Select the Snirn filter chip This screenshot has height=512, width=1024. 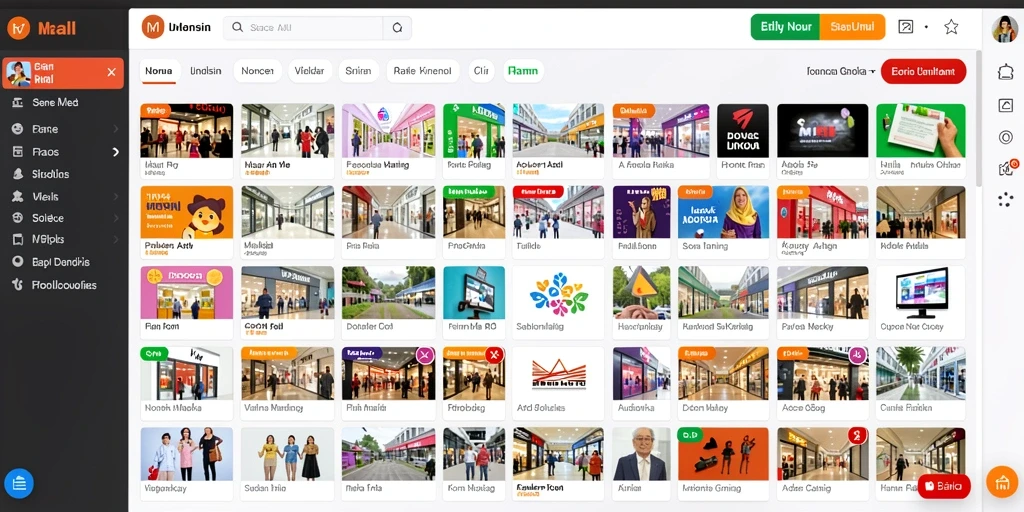359,71
